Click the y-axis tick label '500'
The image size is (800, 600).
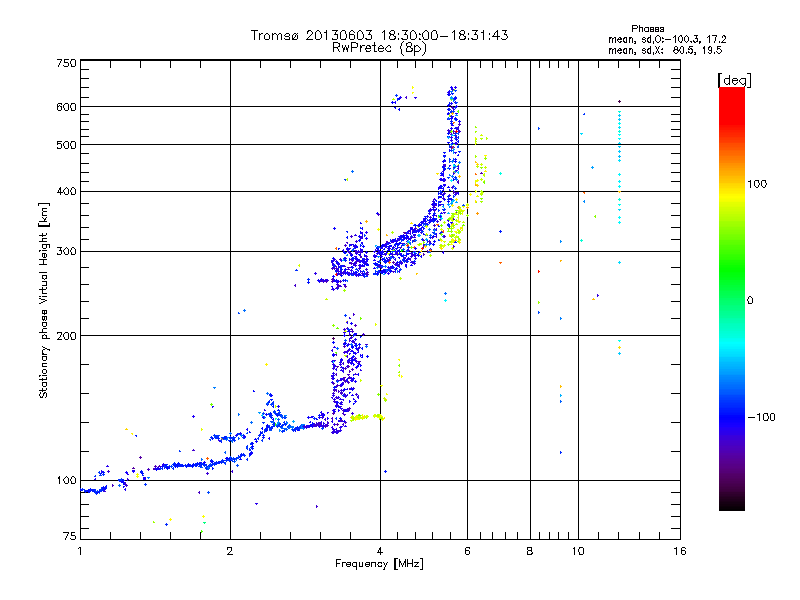[66, 145]
